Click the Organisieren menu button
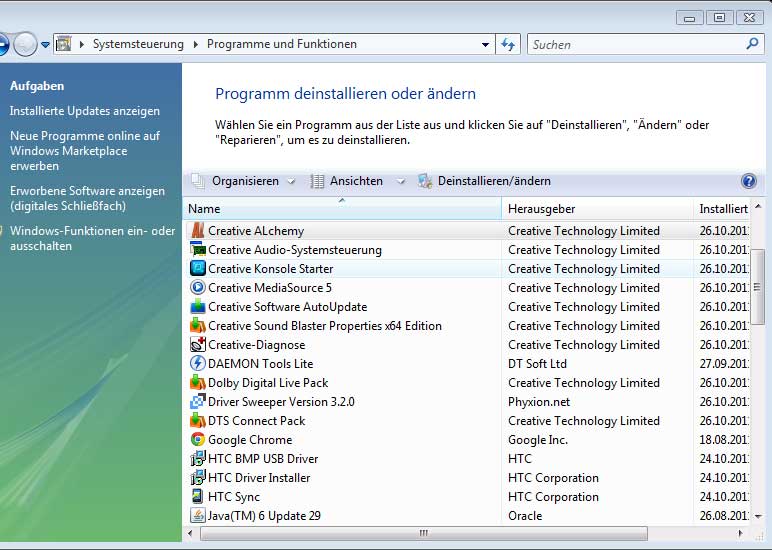The height and width of the screenshot is (550, 772). point(243,181)
